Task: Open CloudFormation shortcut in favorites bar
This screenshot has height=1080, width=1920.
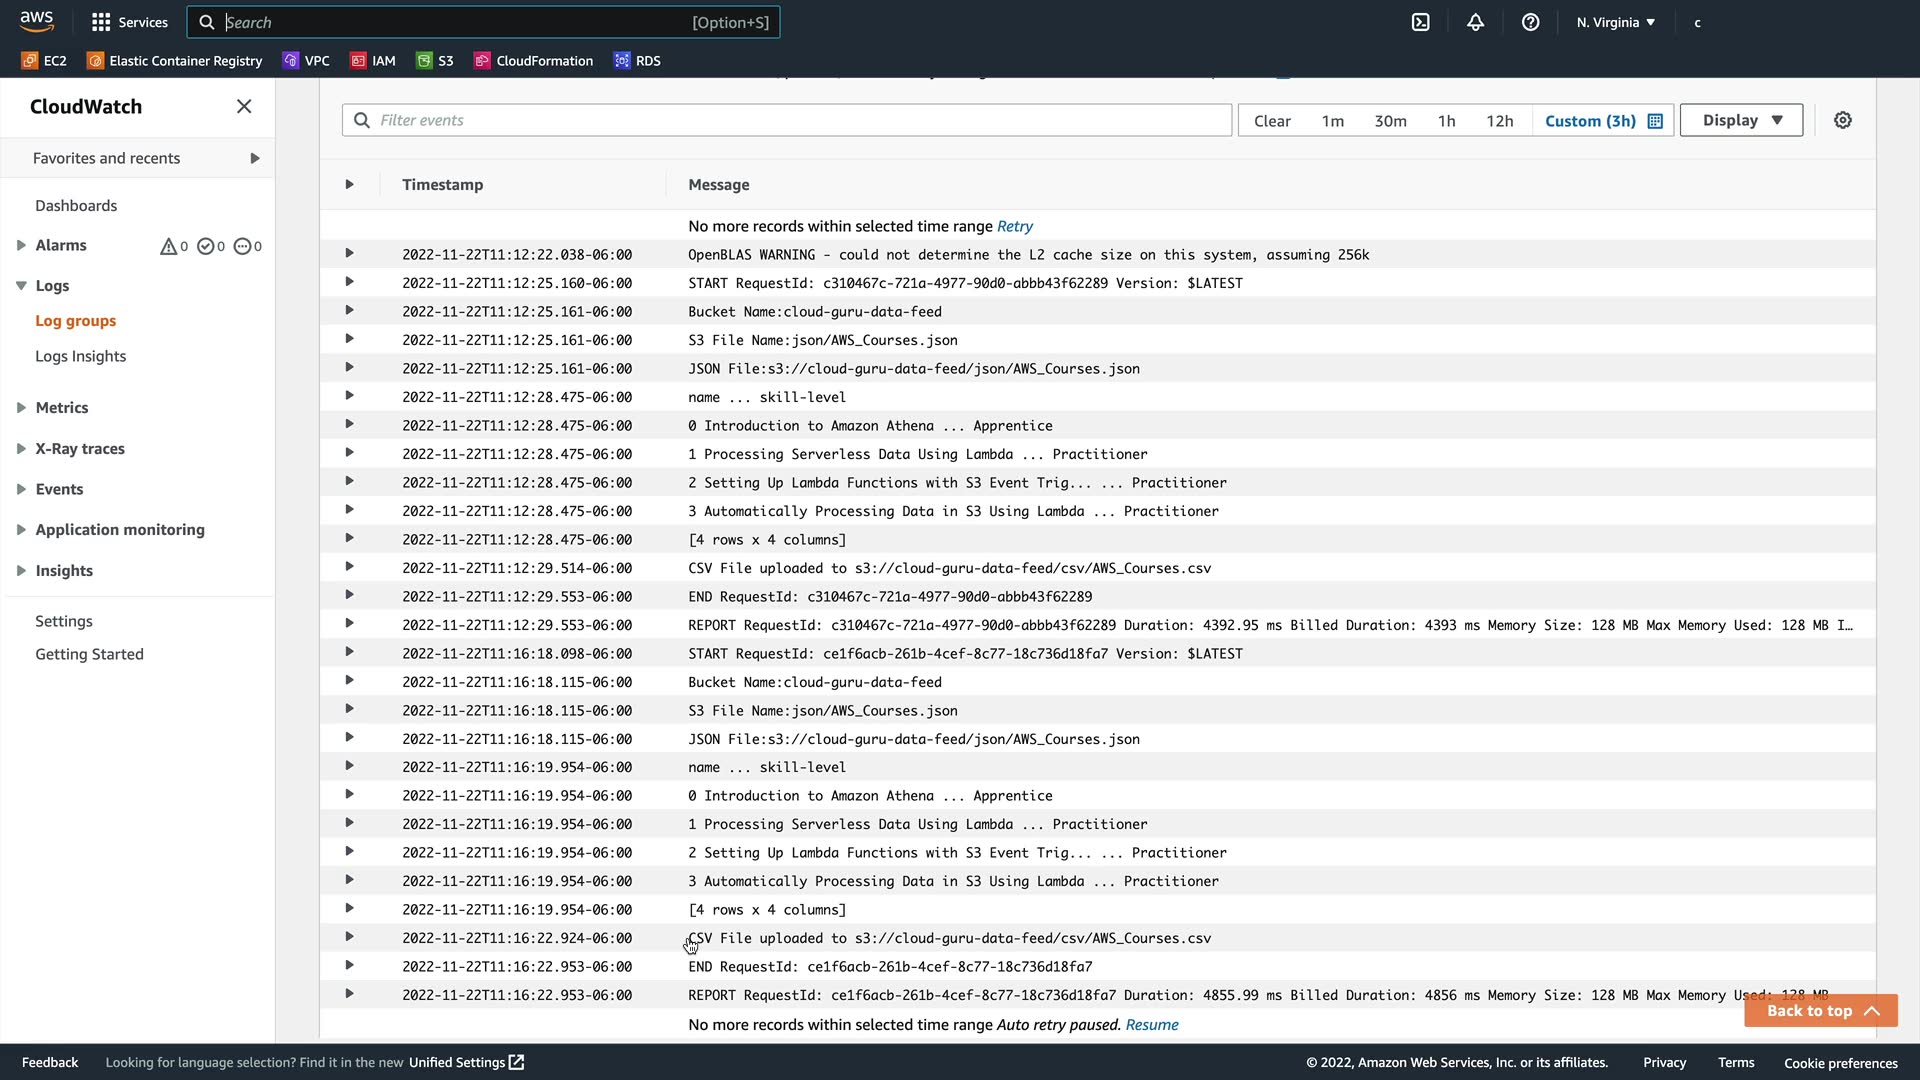Action: [533, 61]
